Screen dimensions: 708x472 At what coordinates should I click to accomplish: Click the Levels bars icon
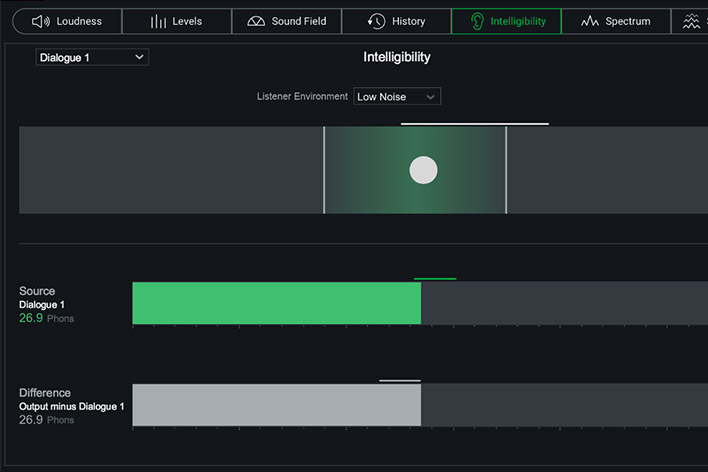coord(158,21)
